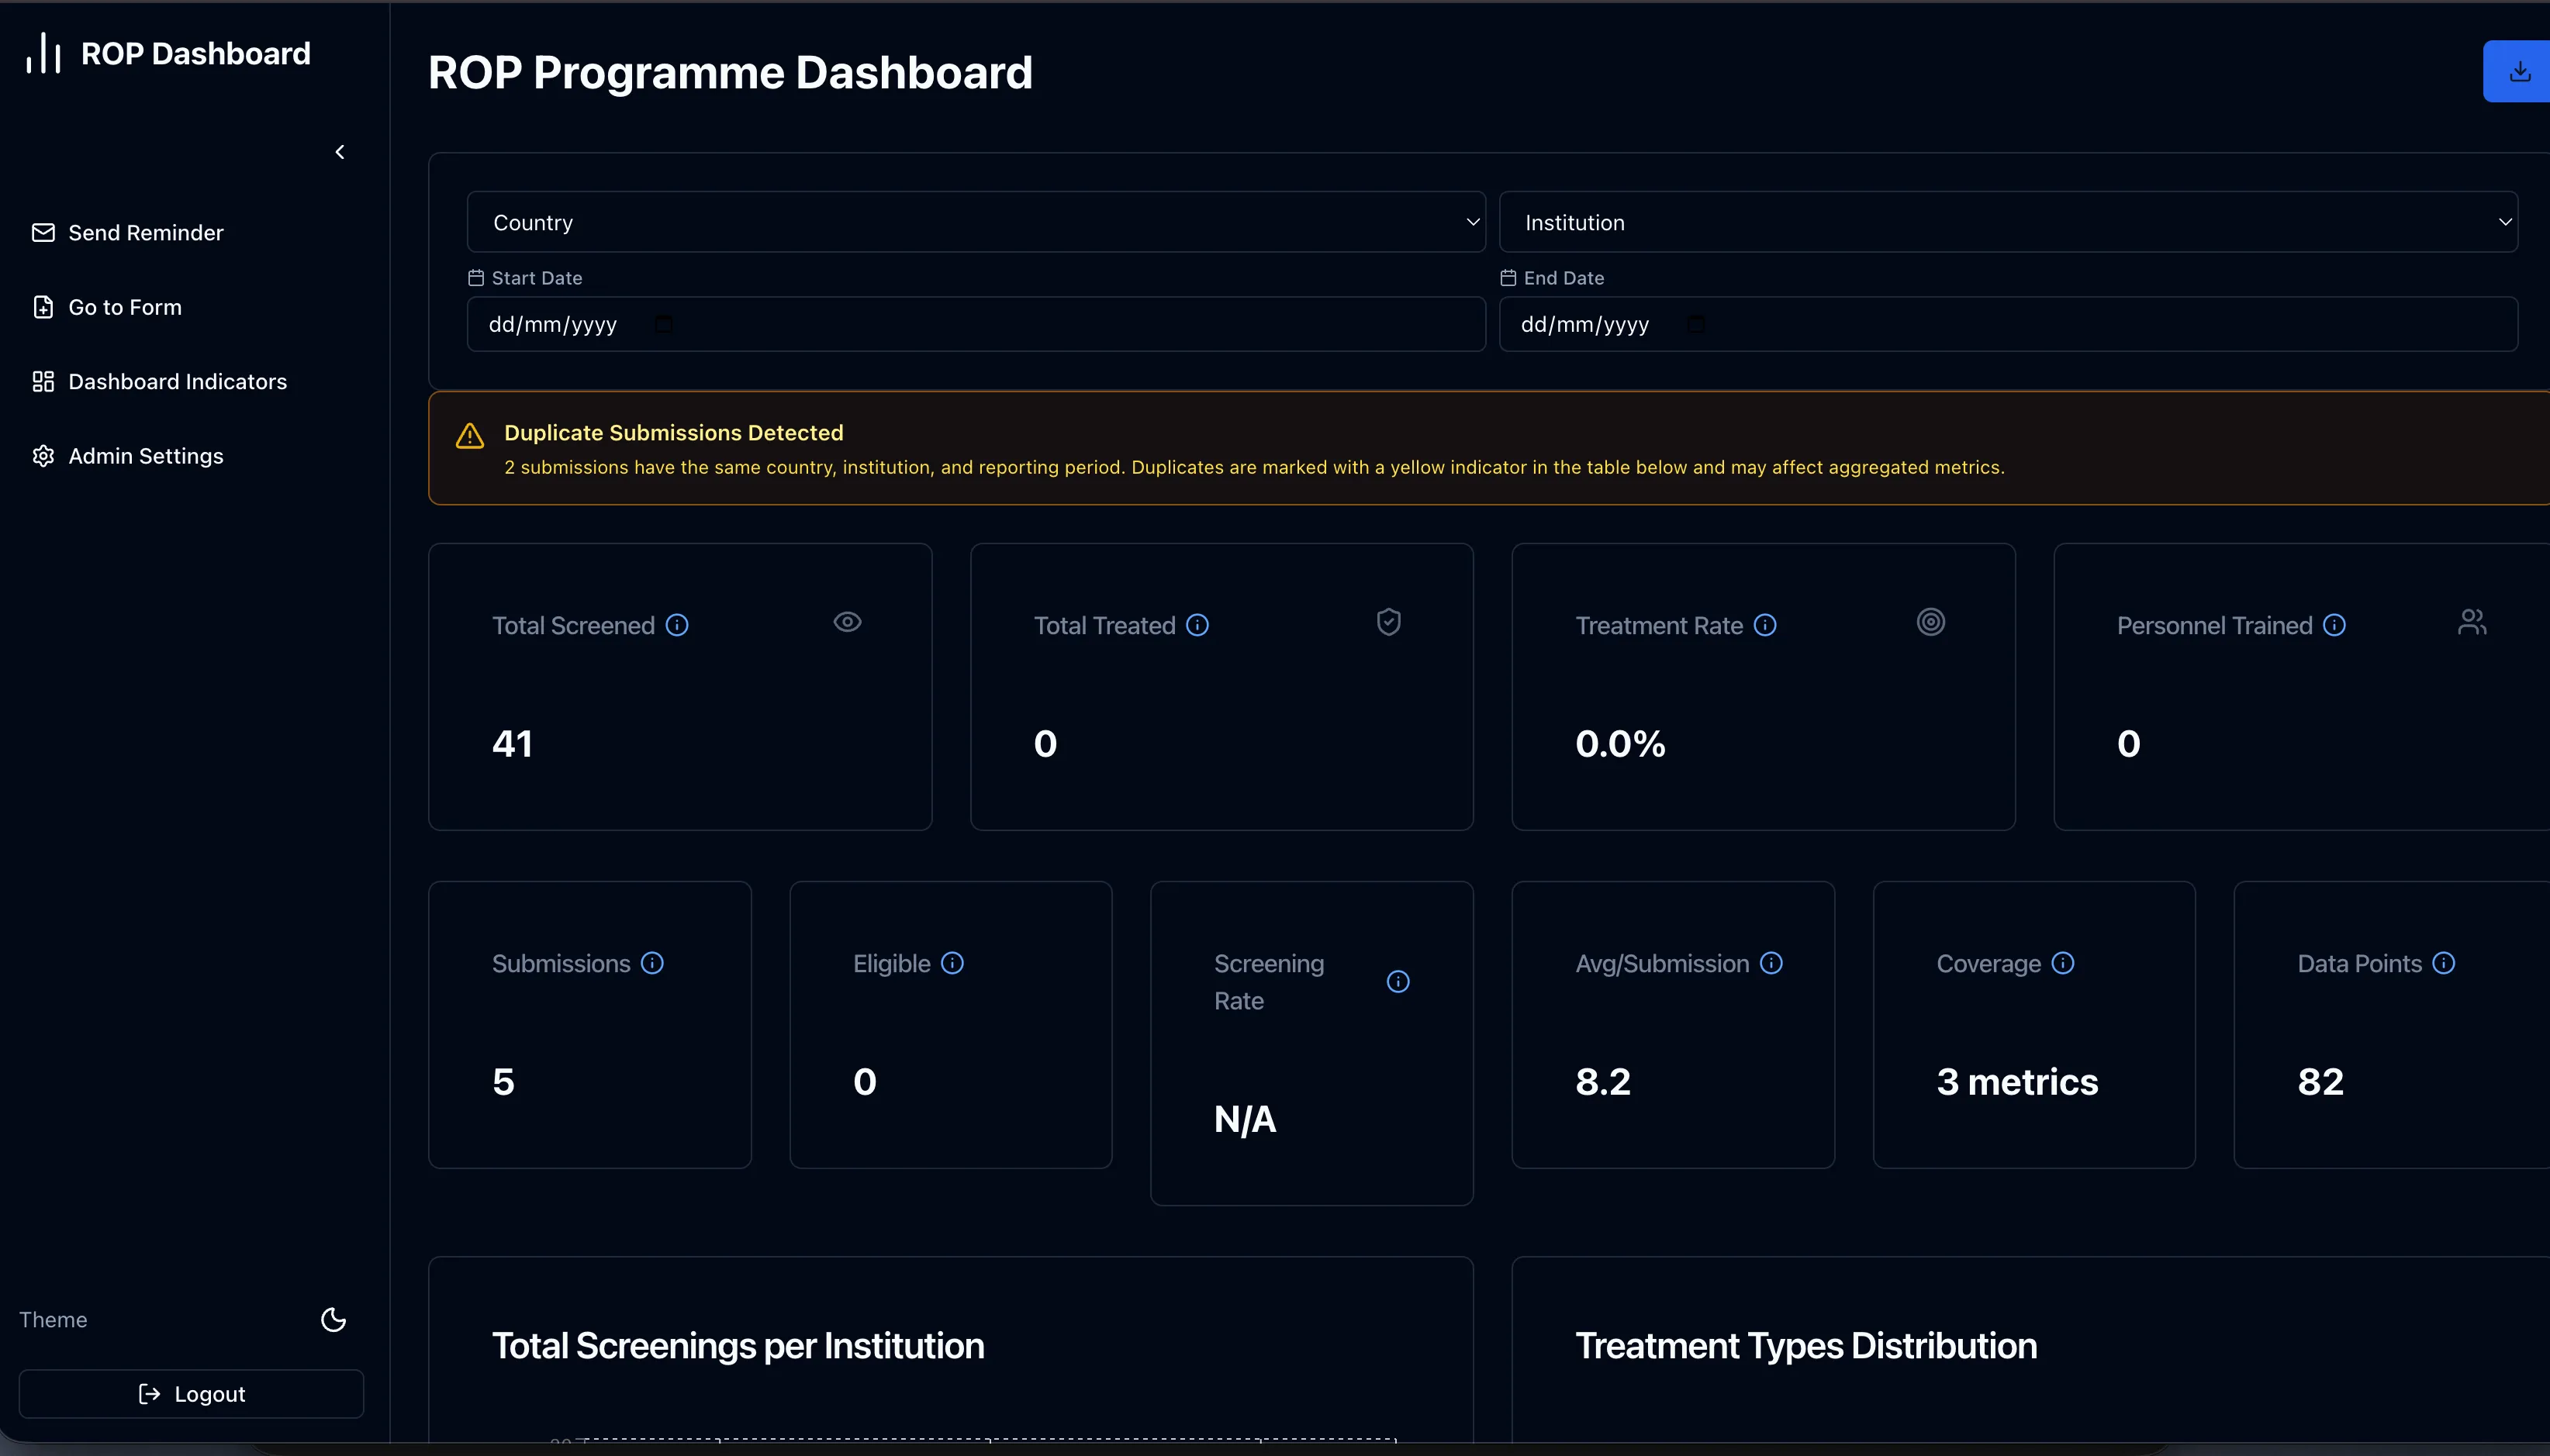Image resolution: width=2550 pixels, height=1456 pixels.
Task: Click the users icon on Personnel Trained card
Action: click(2471, 621)
